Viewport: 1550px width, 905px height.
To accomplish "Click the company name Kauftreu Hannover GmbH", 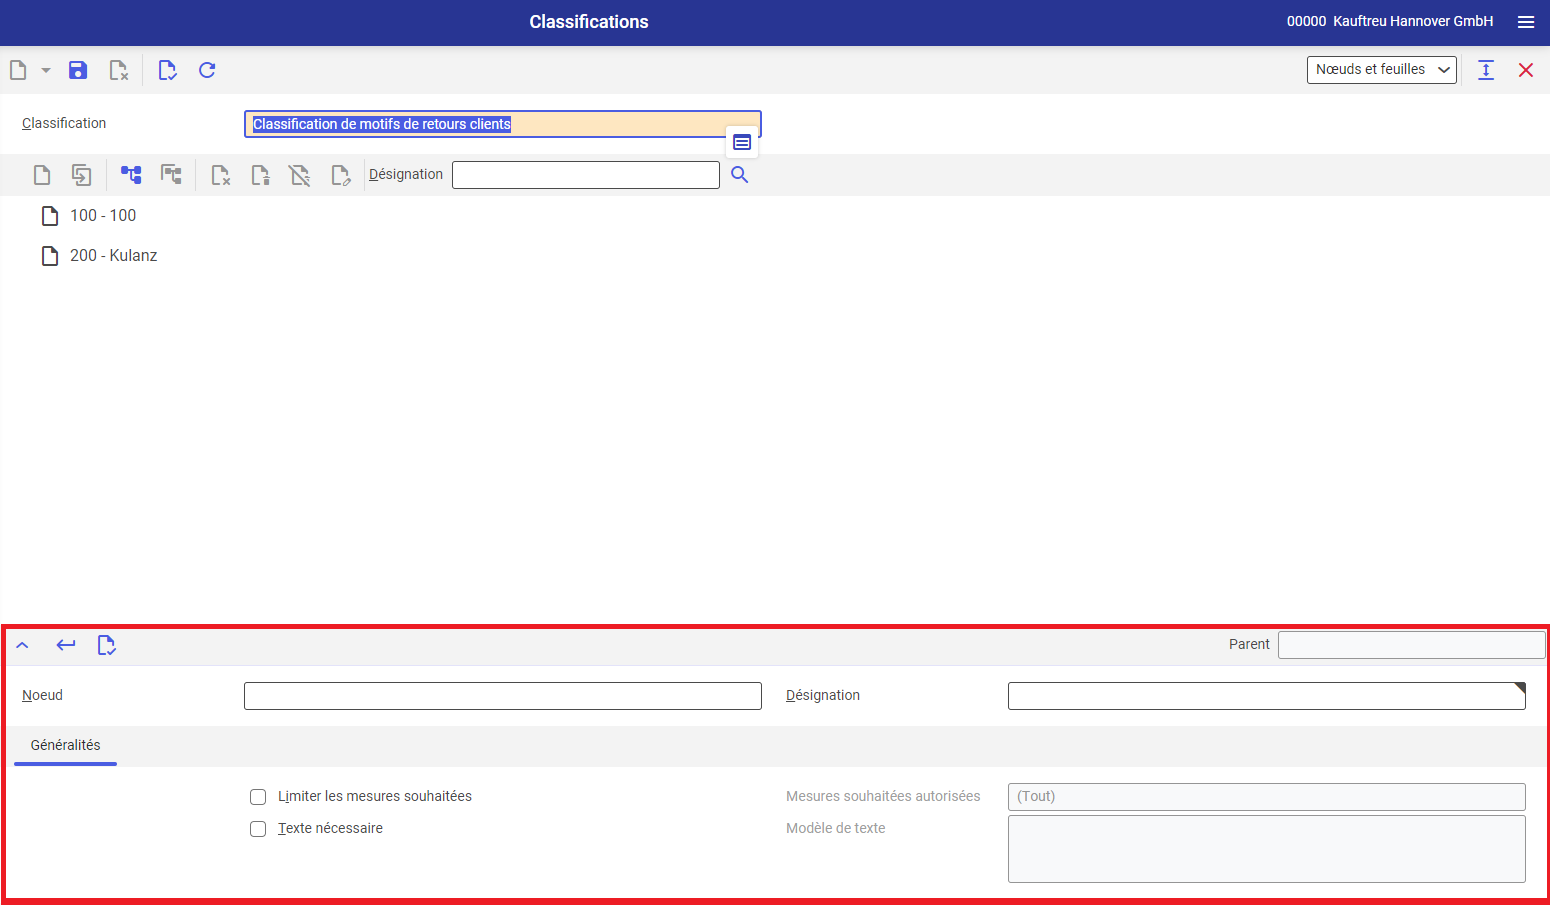I will pos(1413,21).
